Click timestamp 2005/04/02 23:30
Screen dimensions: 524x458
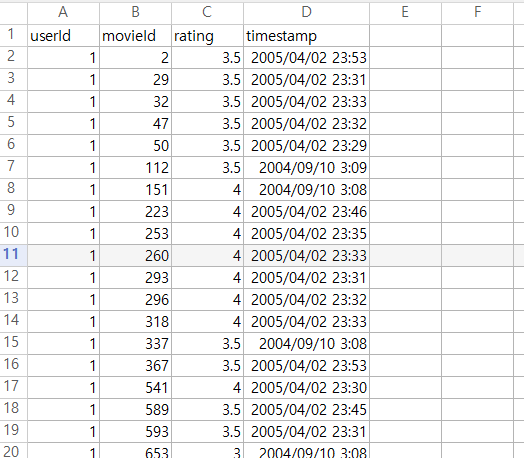click(x=306, y=388)
